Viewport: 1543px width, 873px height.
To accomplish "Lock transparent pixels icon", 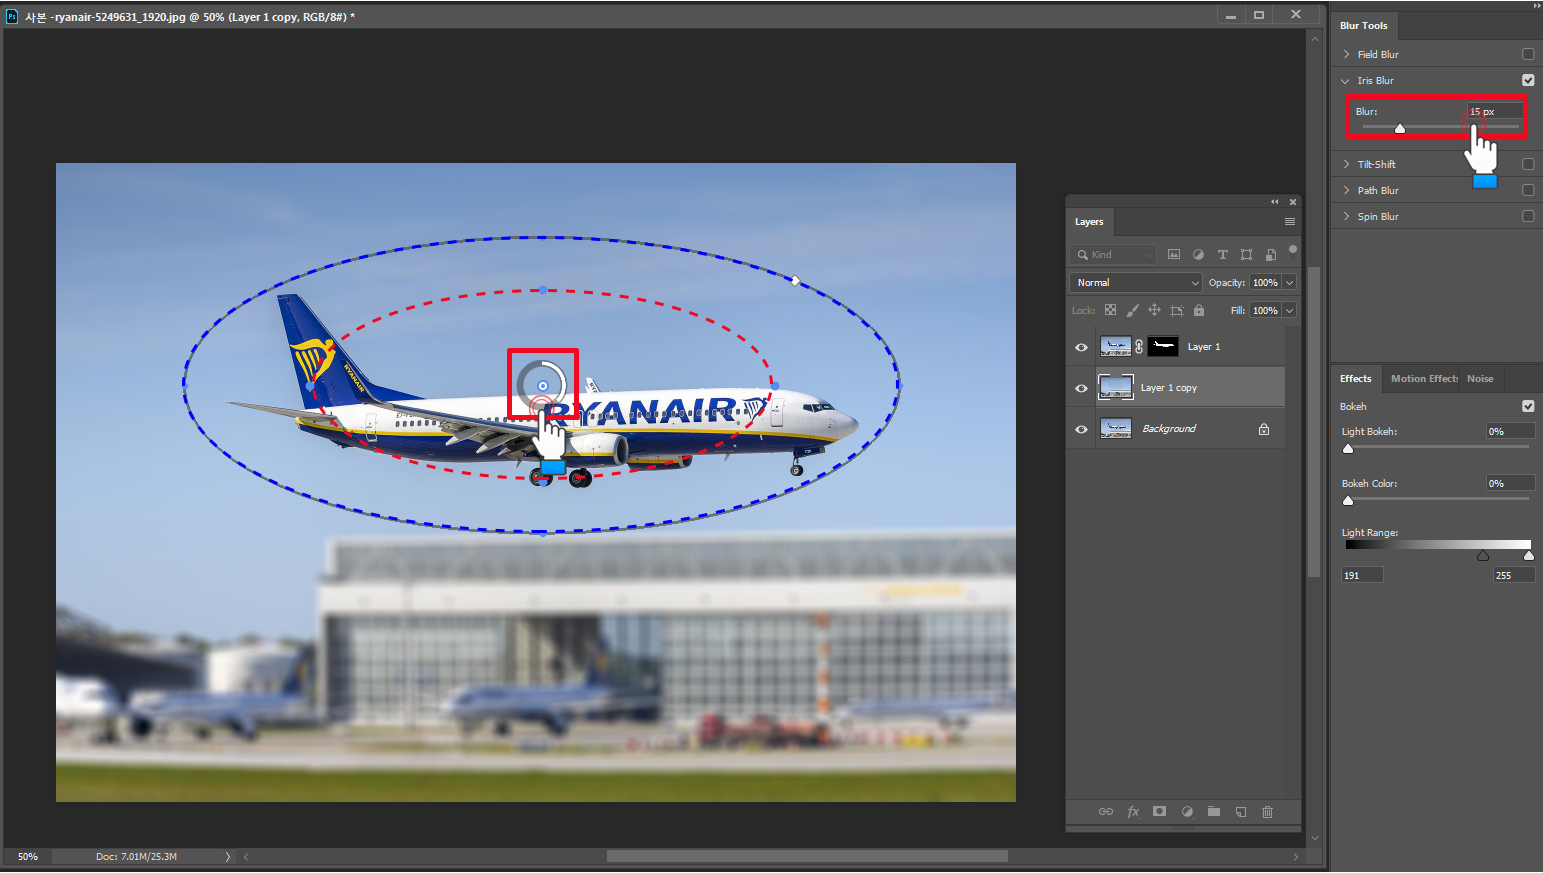I will (1110, 310).
